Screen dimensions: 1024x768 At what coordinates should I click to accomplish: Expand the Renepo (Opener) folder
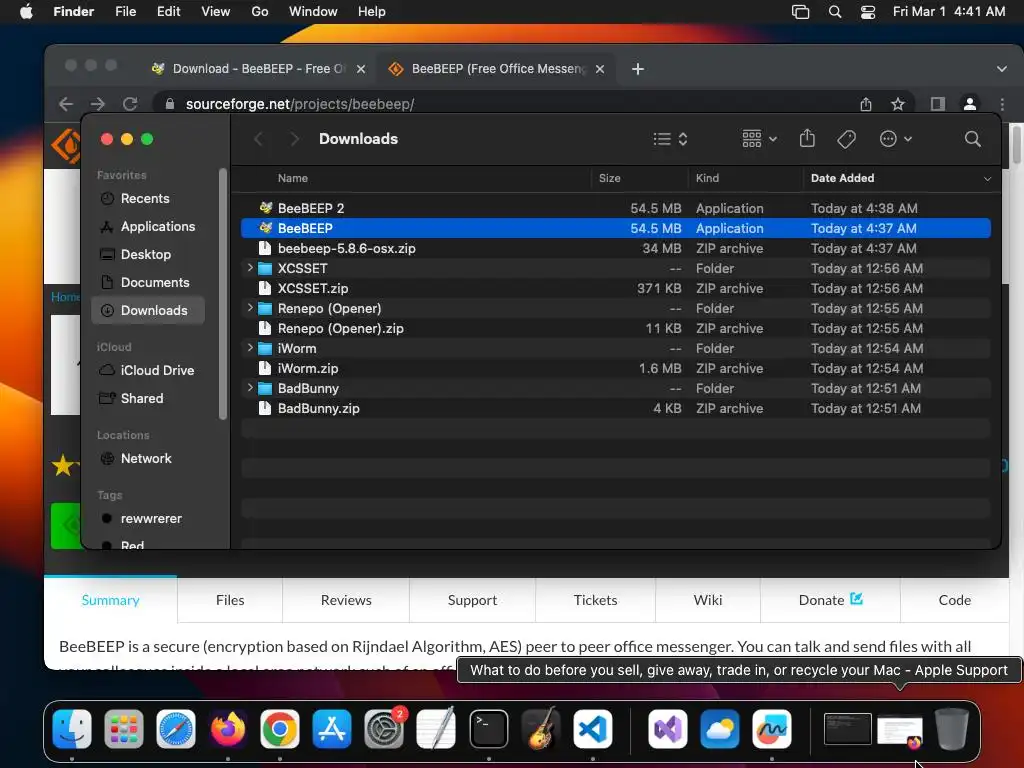click(249, 308)
